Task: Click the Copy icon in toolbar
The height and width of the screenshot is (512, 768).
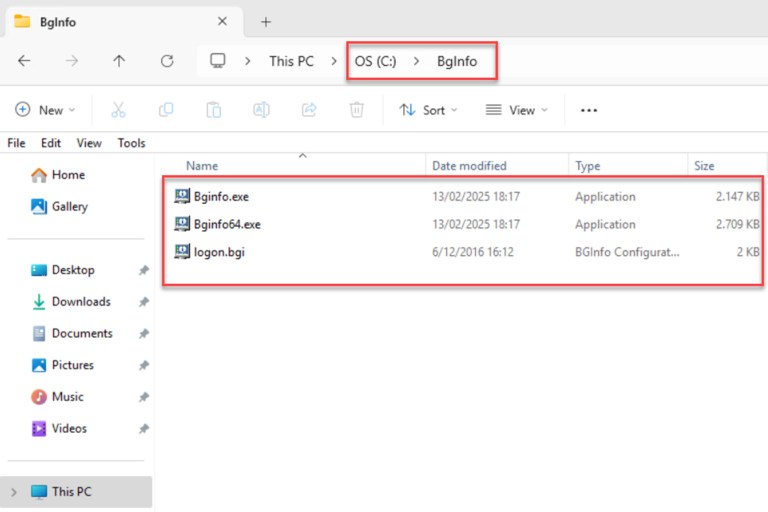Action: 166,110
